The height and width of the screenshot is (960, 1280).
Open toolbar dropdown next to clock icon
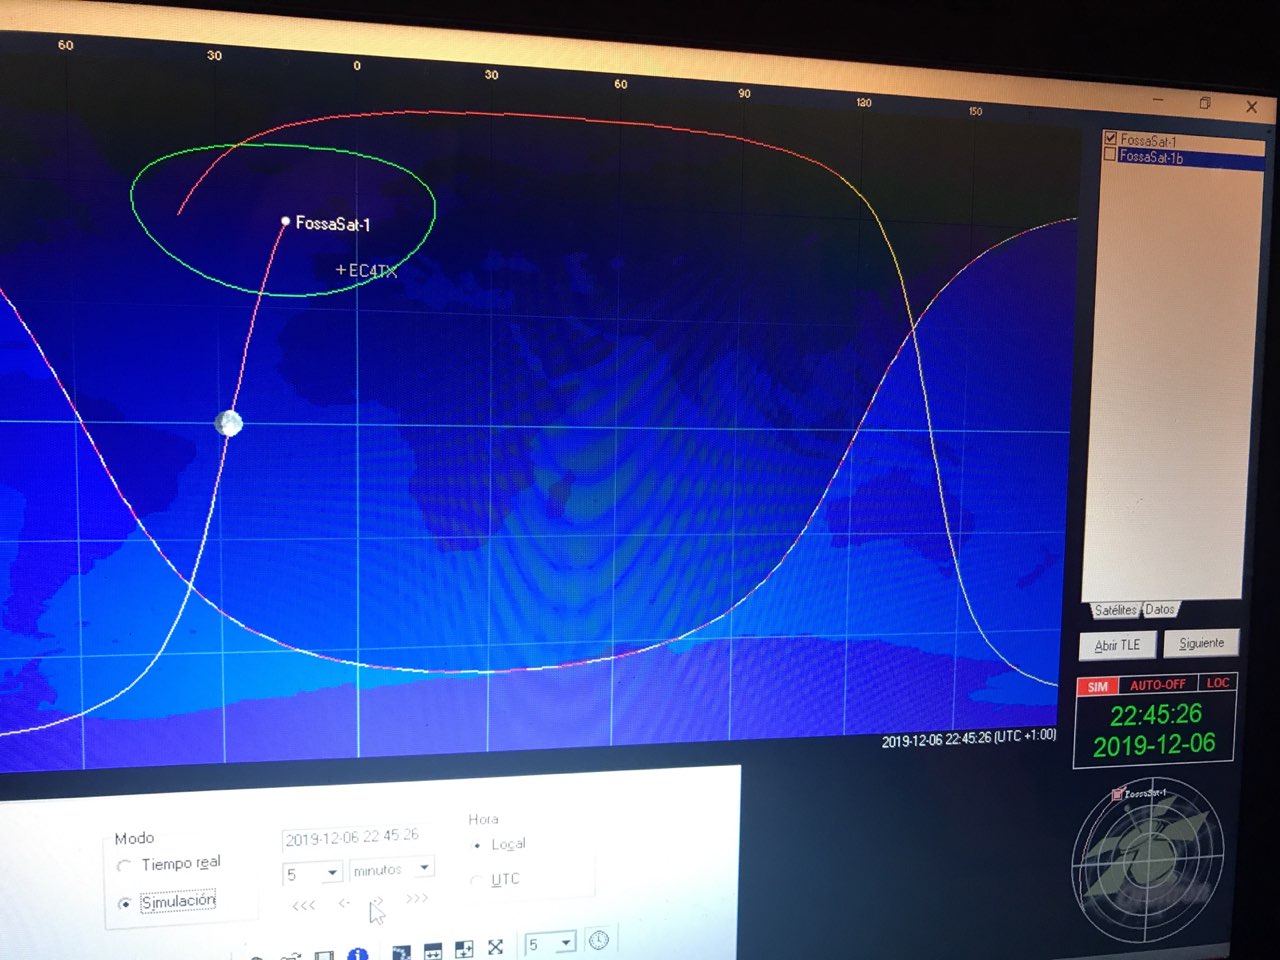tap(566, 942)
